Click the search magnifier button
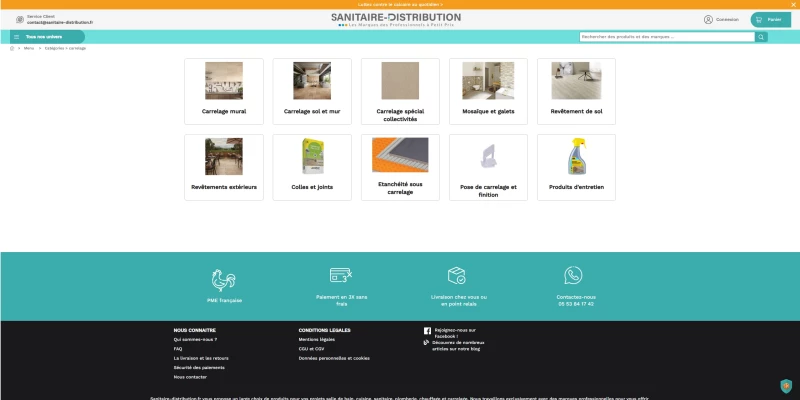The height and width of the screenshot is (400, 800). tap(761, 37)
